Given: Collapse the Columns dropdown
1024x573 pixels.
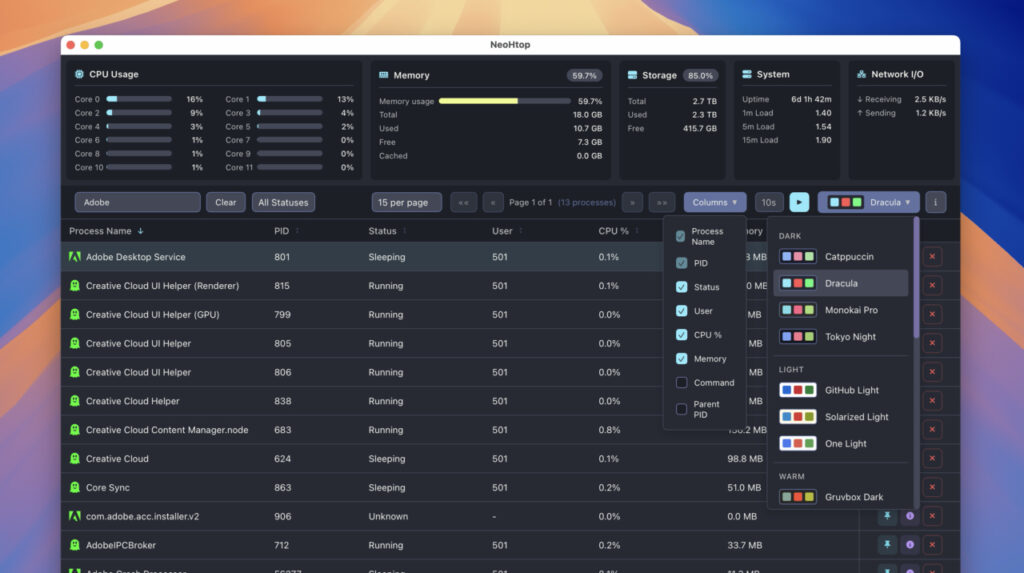Looking at the screenshot, I should point(715,202).
